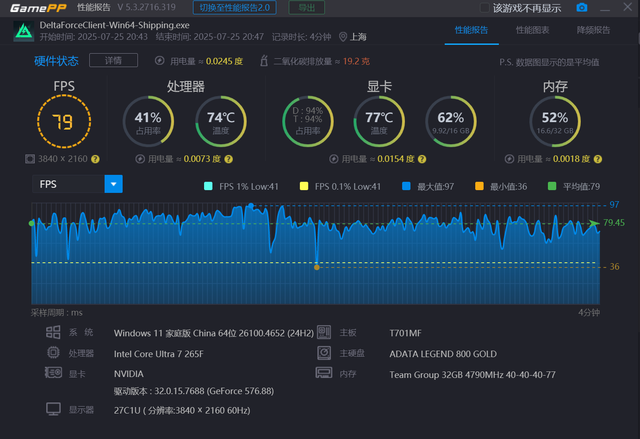
Task: Click the GPU 77°C temperature gauge
Action: tap(379, 122)
